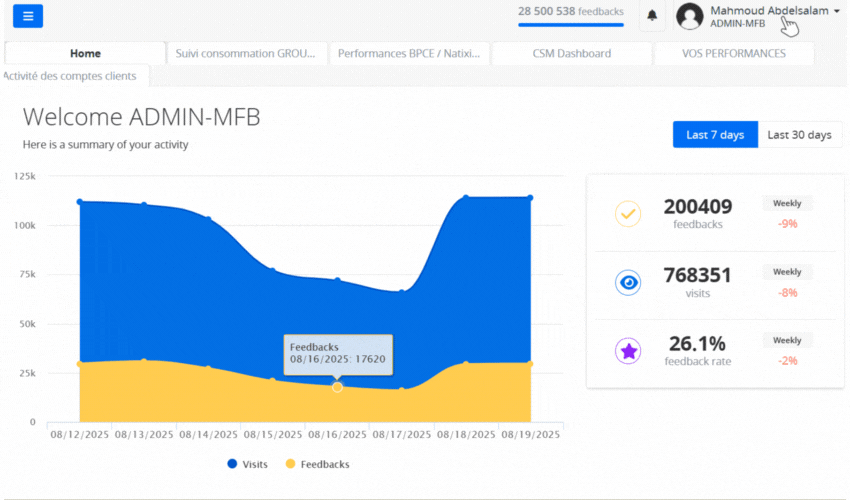Click the user profile avatar

690,16
